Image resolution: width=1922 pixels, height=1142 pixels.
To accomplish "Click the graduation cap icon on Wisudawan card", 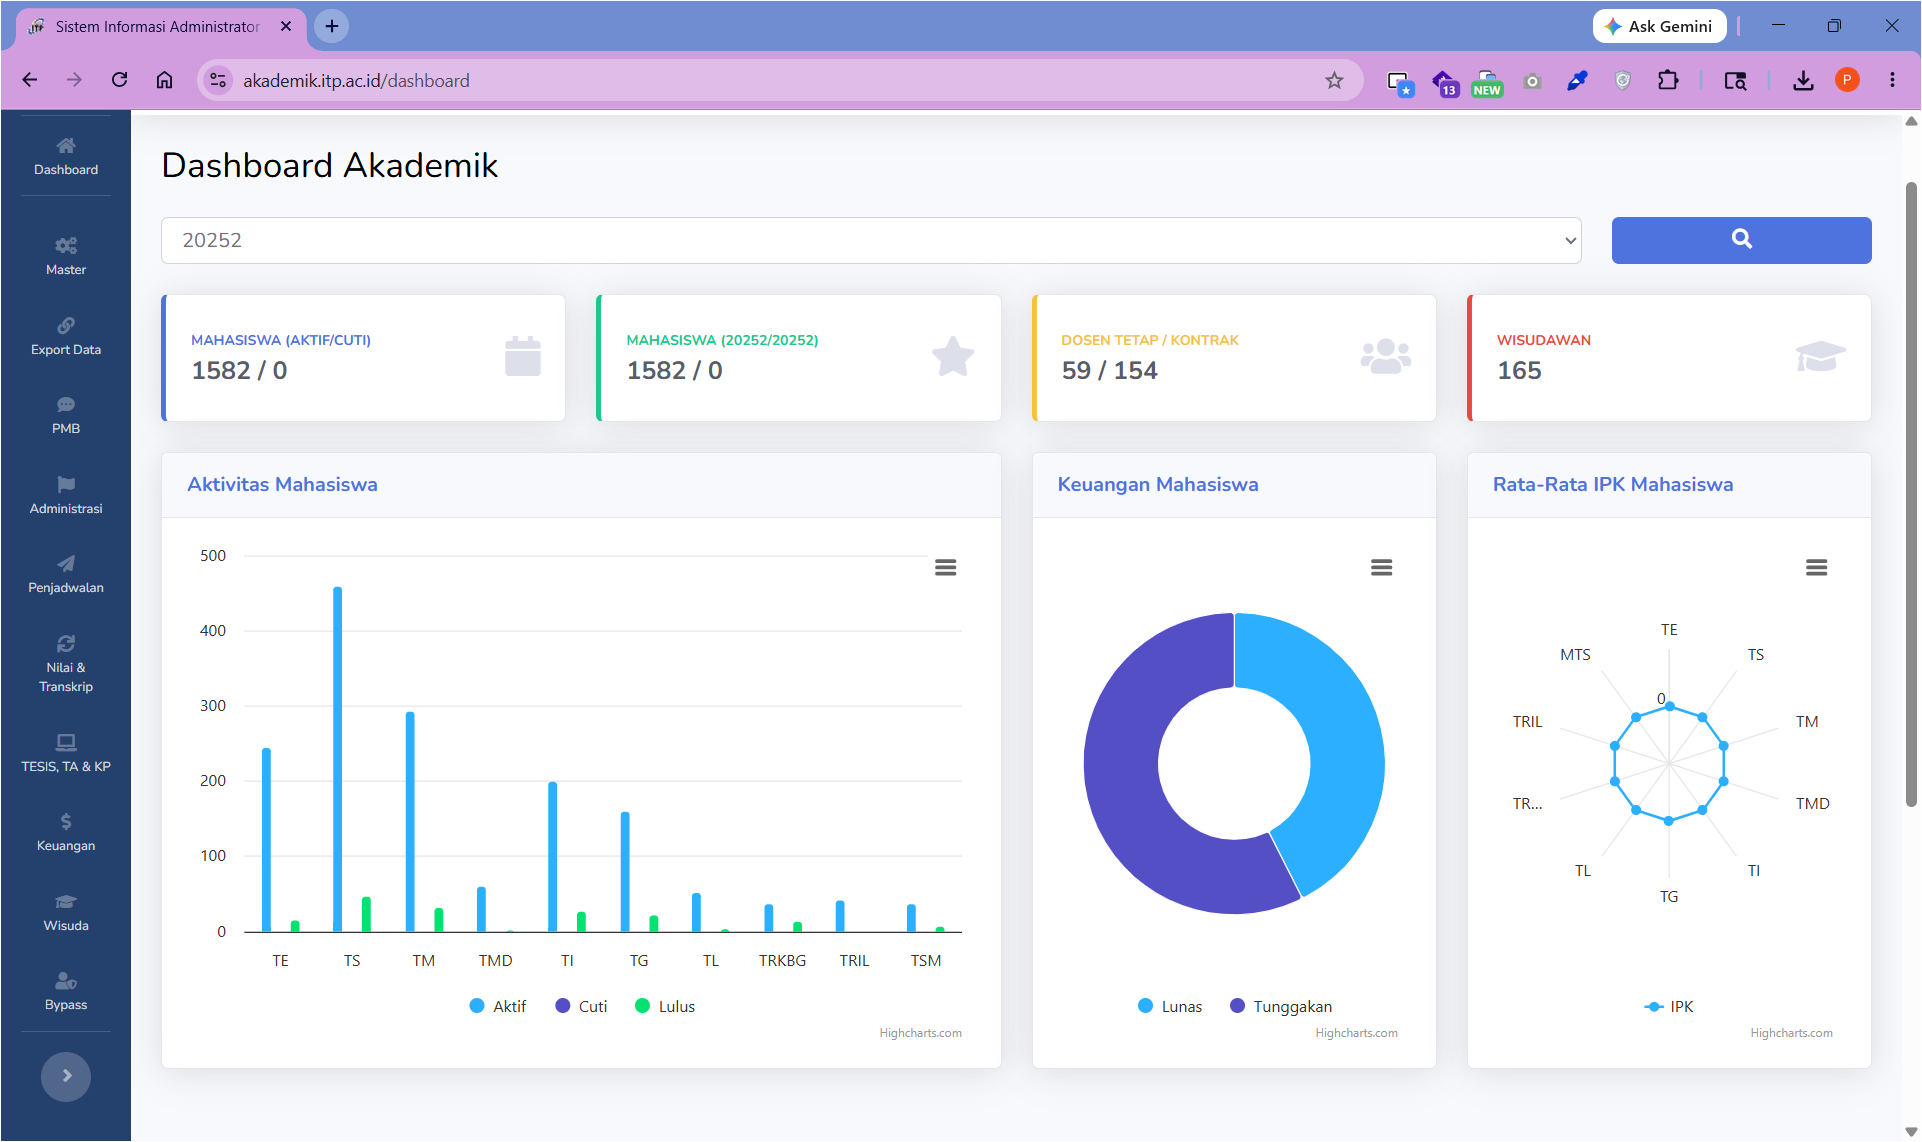I will pyautogui.click(x=1820, y=356).
